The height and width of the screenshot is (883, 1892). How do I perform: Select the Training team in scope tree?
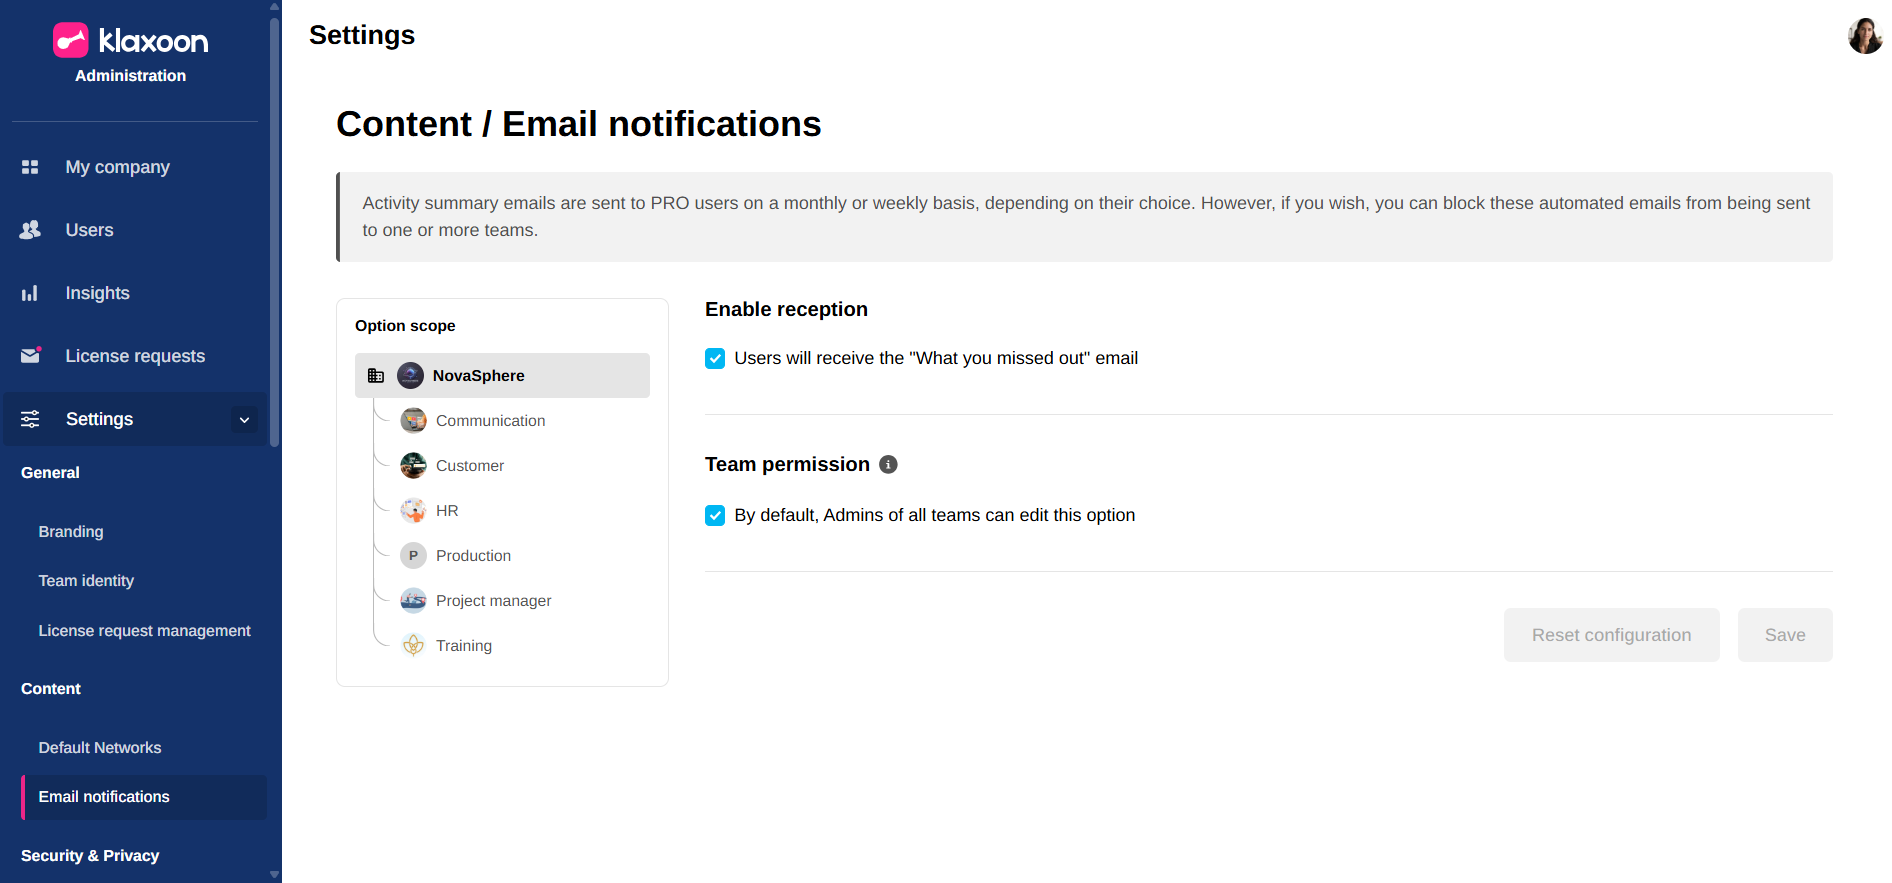[463, 646]
